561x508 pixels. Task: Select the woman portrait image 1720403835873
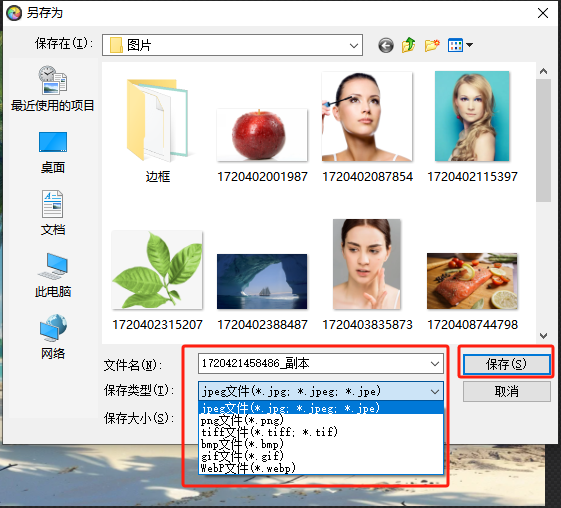point(367,275)
